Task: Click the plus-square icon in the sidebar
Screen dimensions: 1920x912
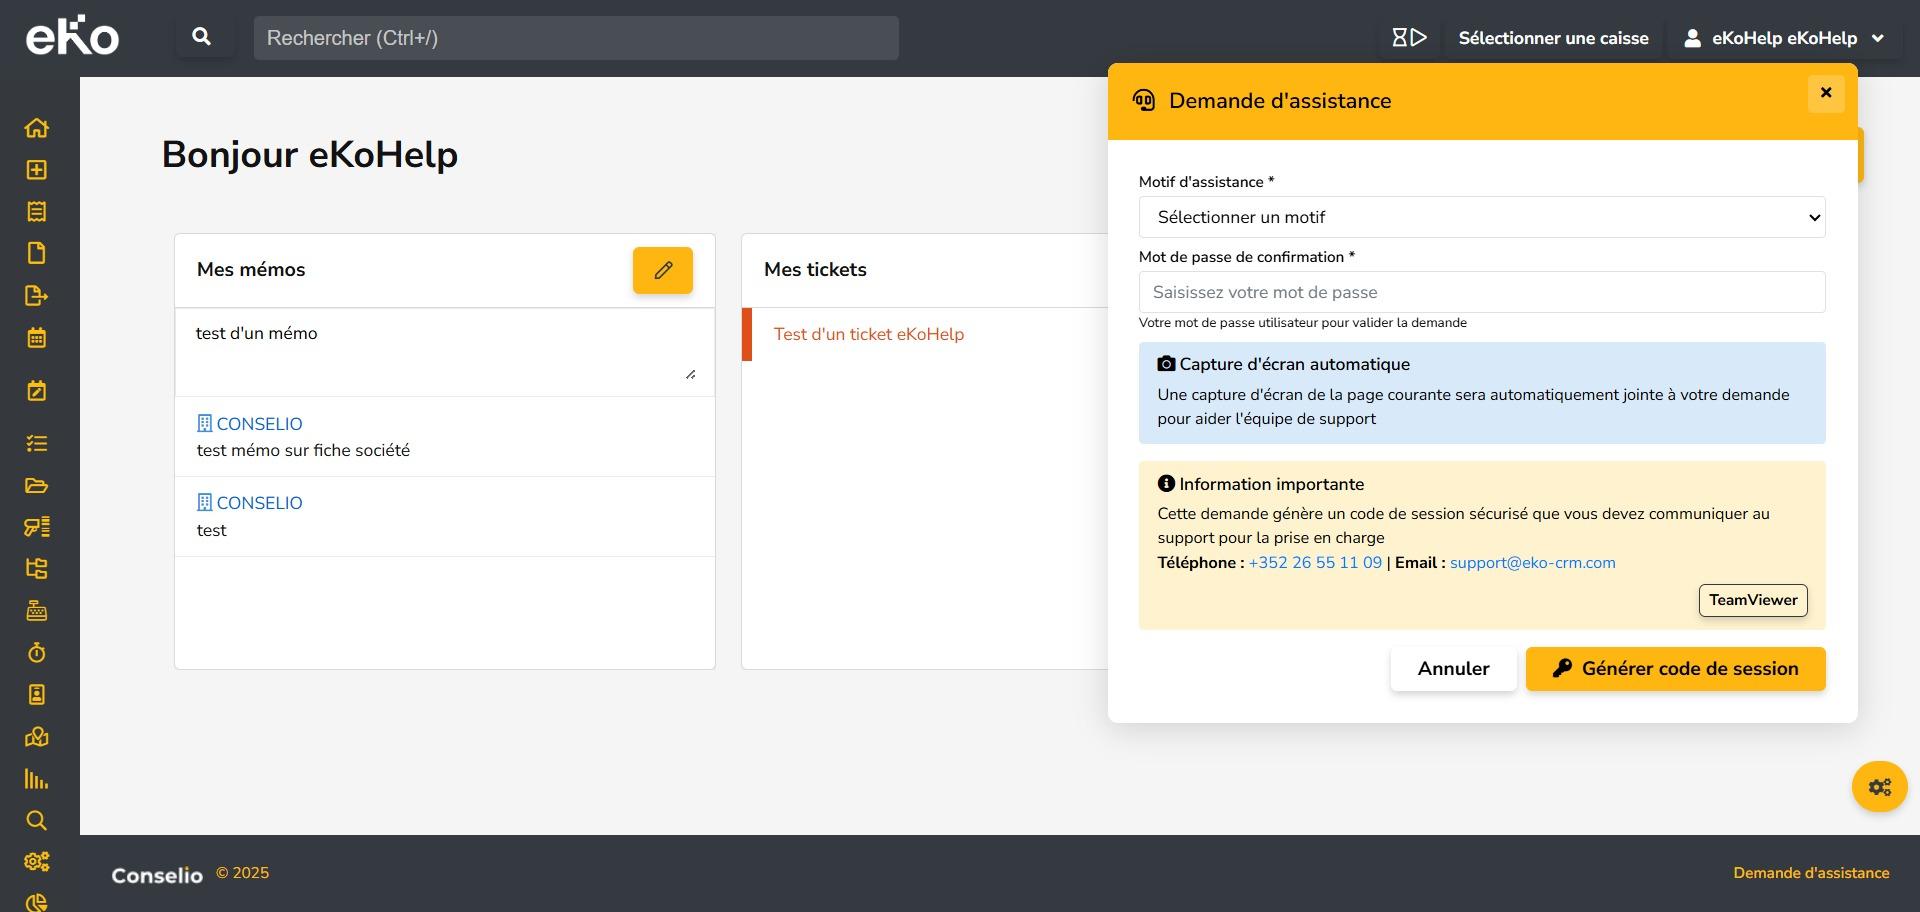Action: 37,170
